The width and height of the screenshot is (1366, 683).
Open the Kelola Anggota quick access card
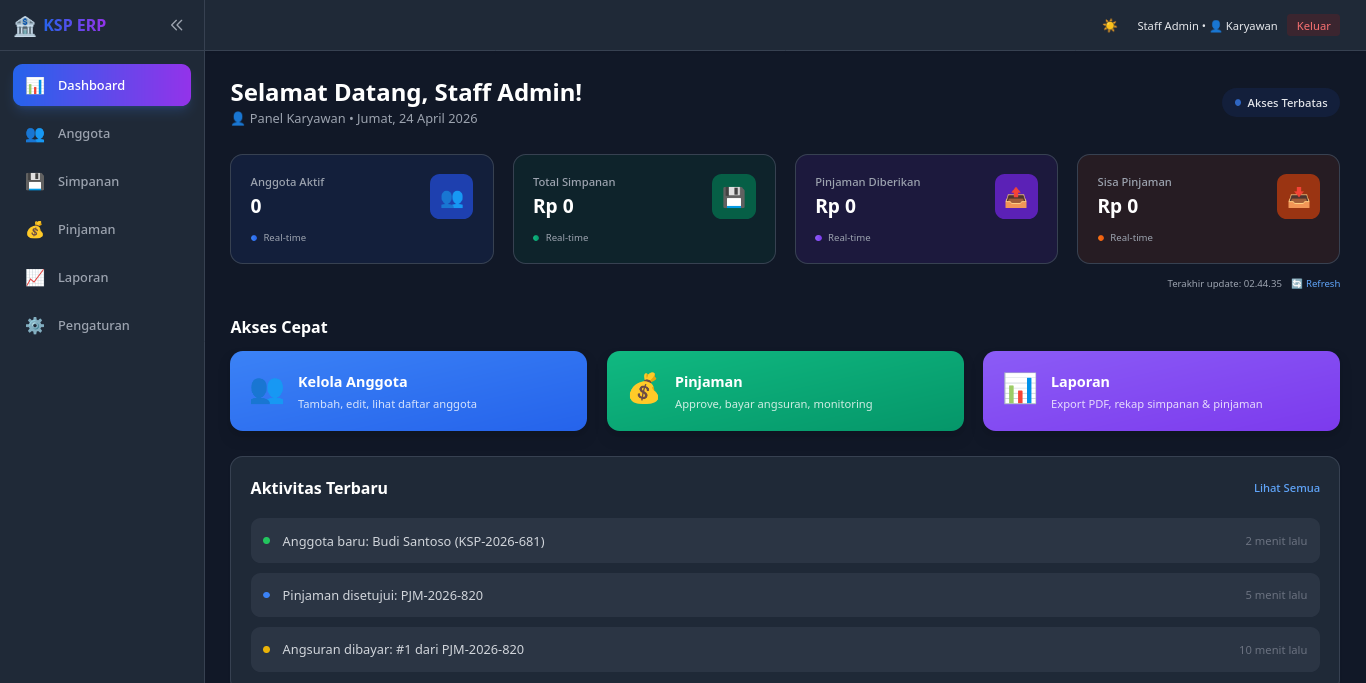coord(408,391)
